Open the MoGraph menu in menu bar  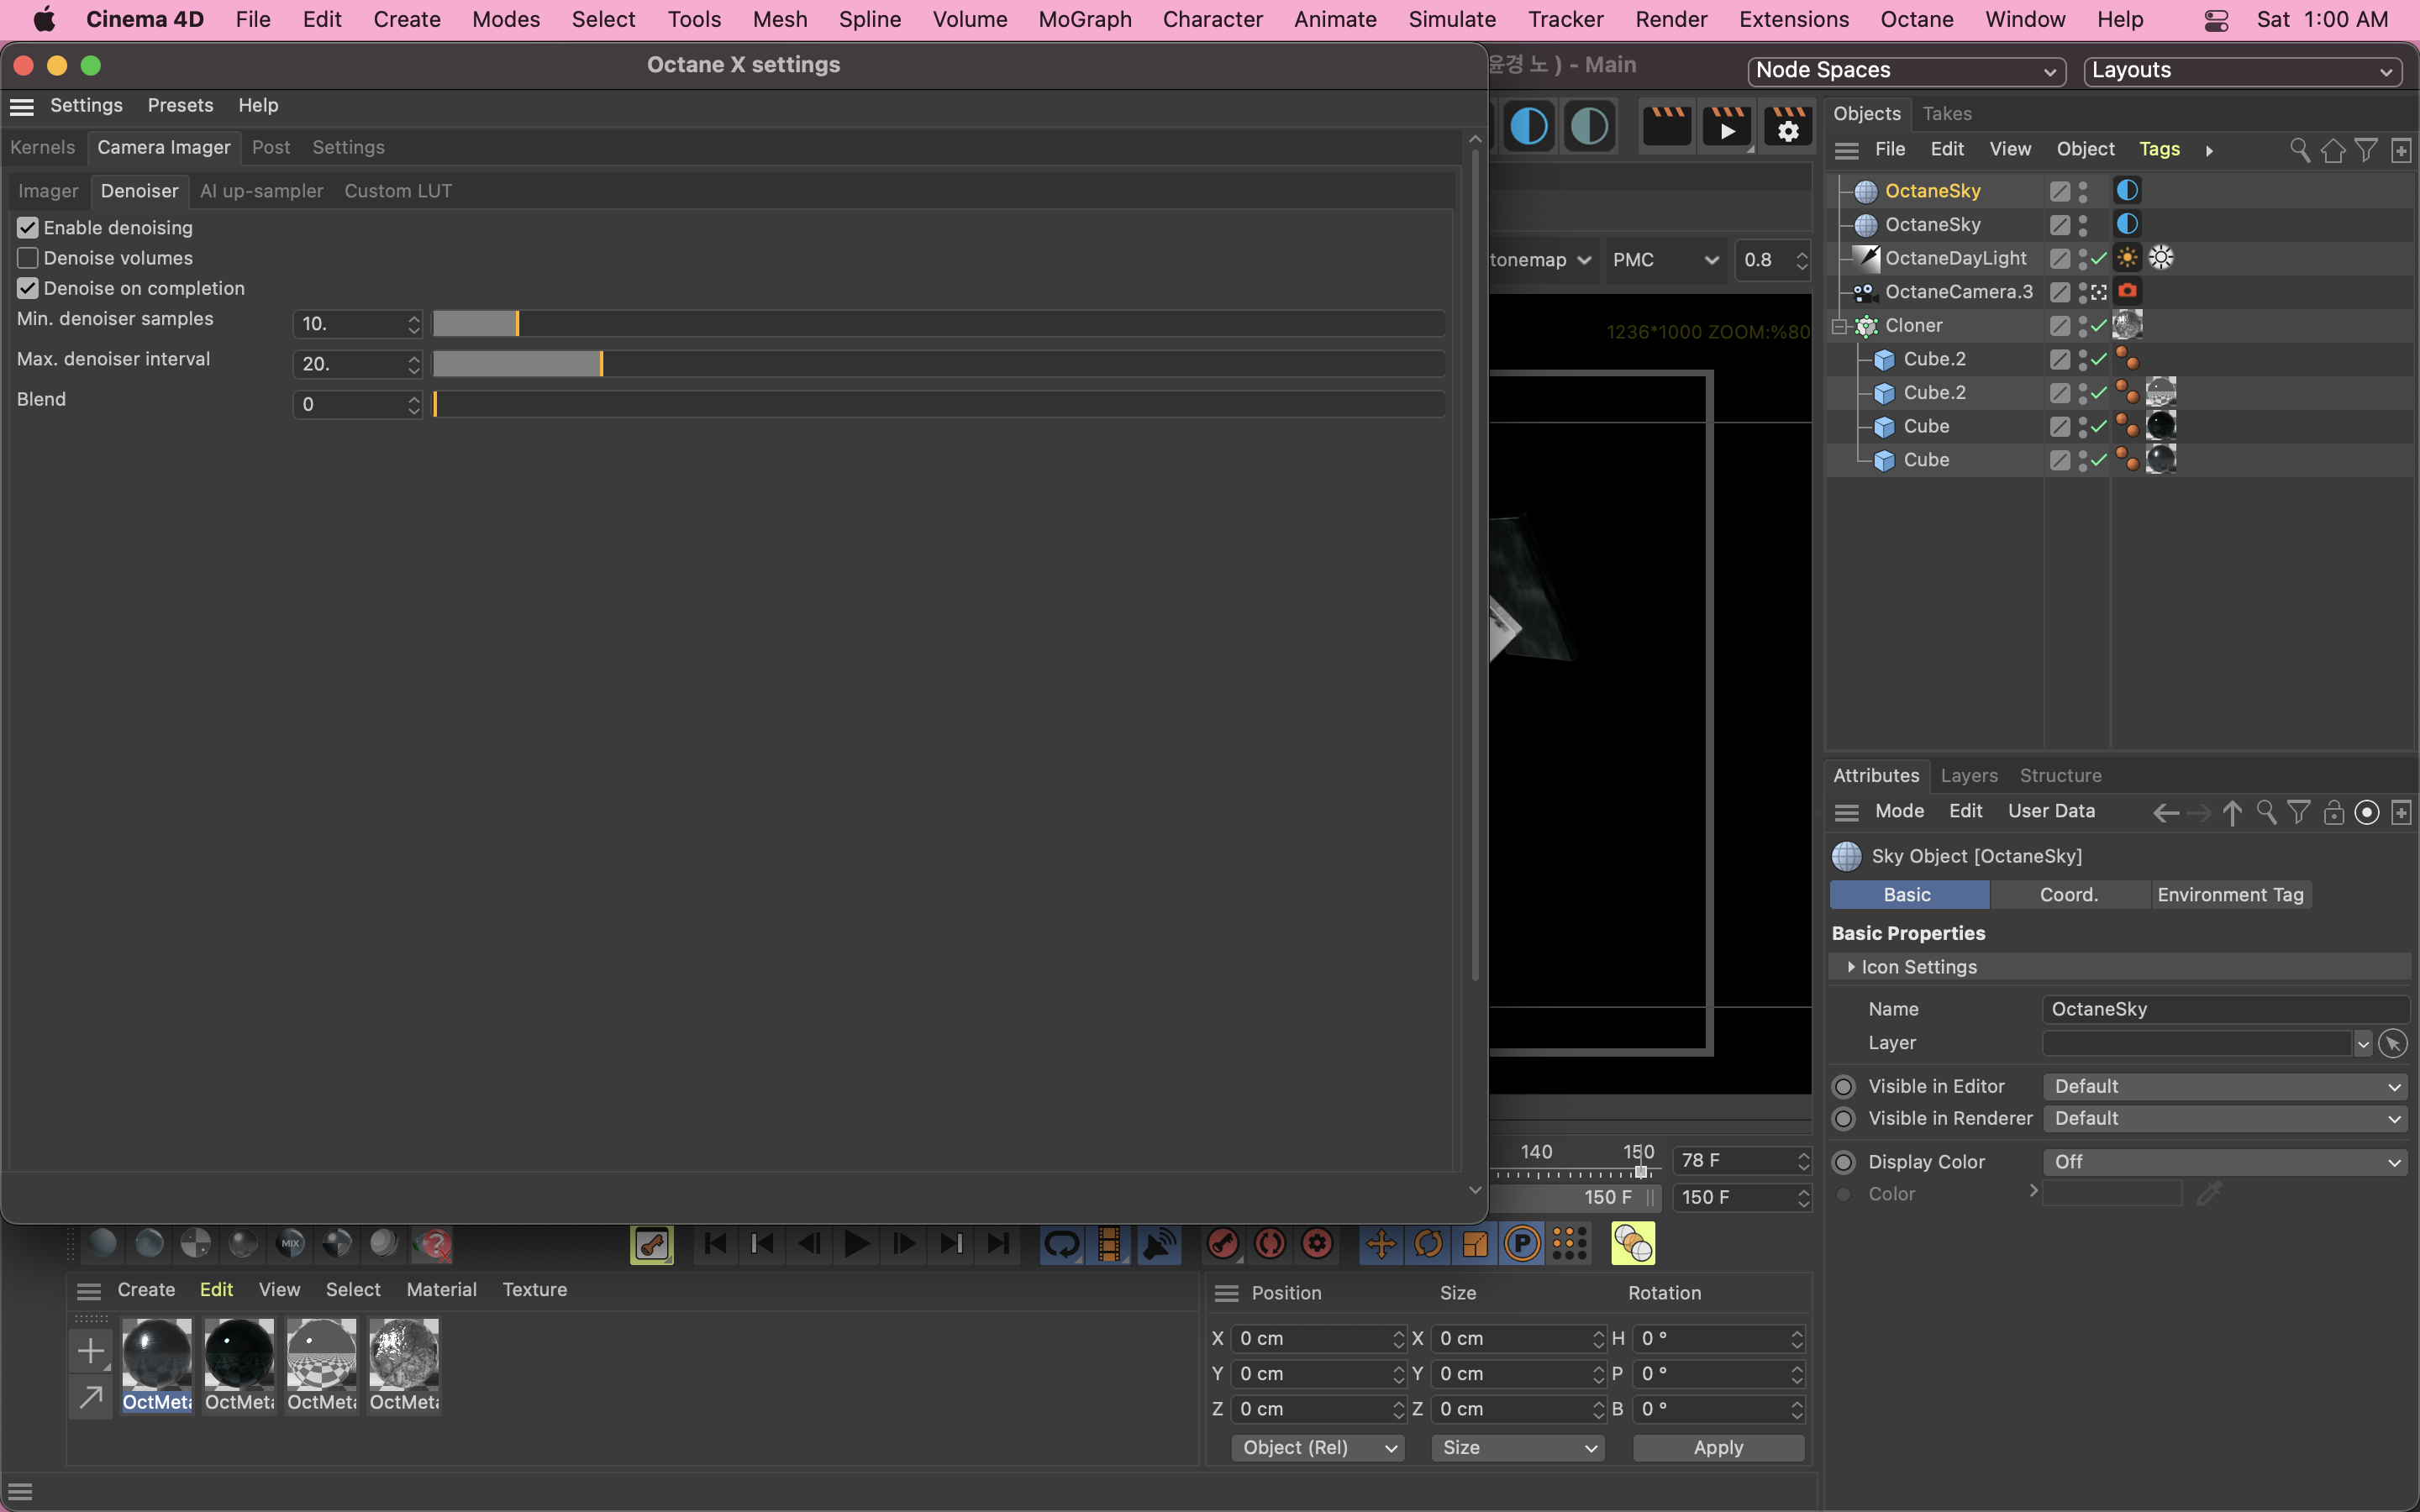[1085, 19]
